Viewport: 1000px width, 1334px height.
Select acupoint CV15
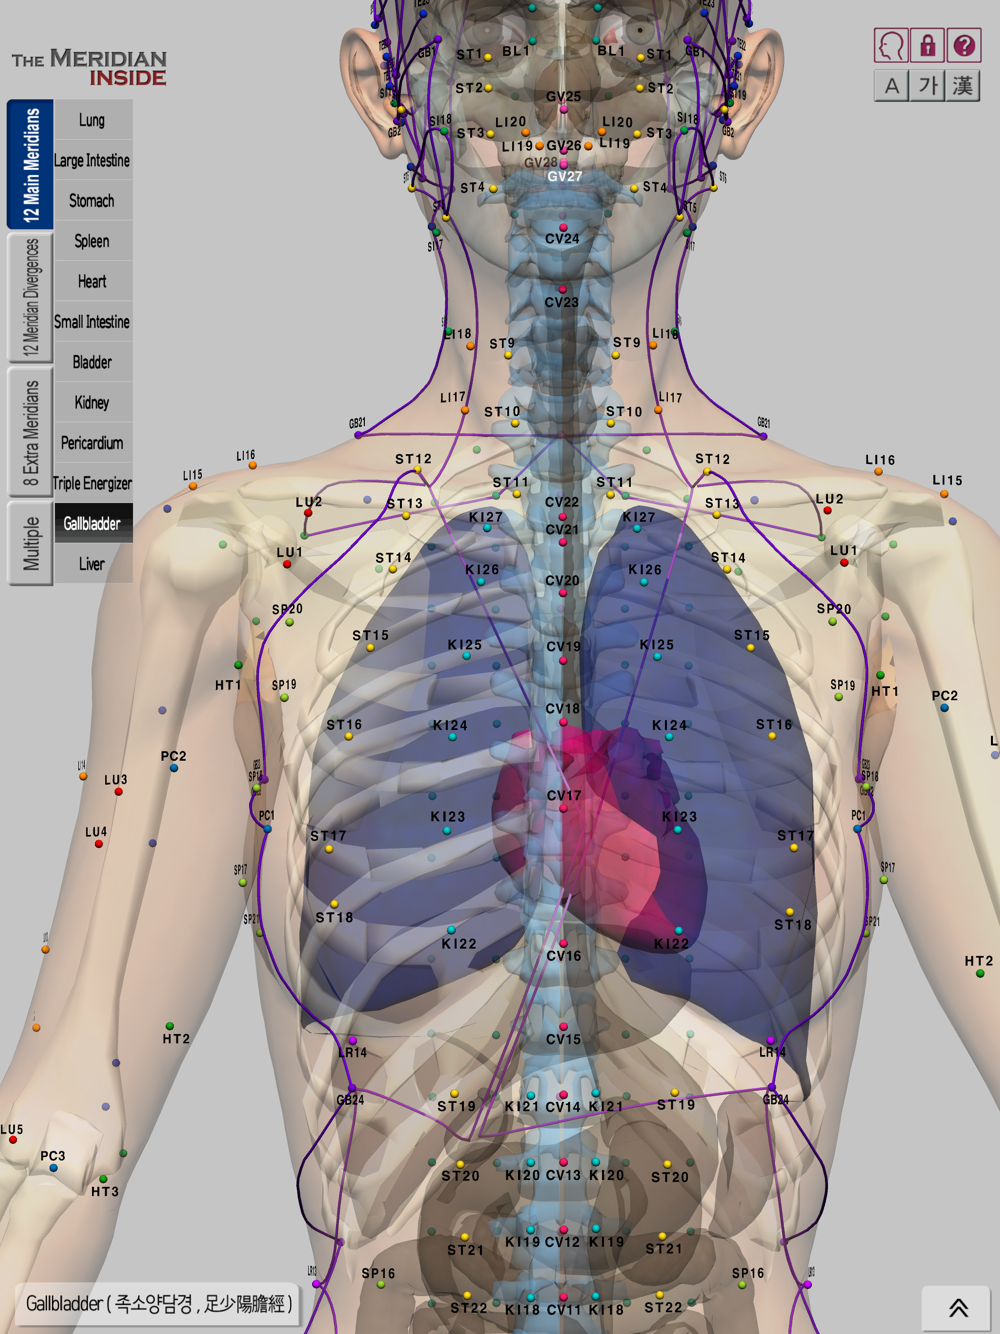[x=563, y=1027]
